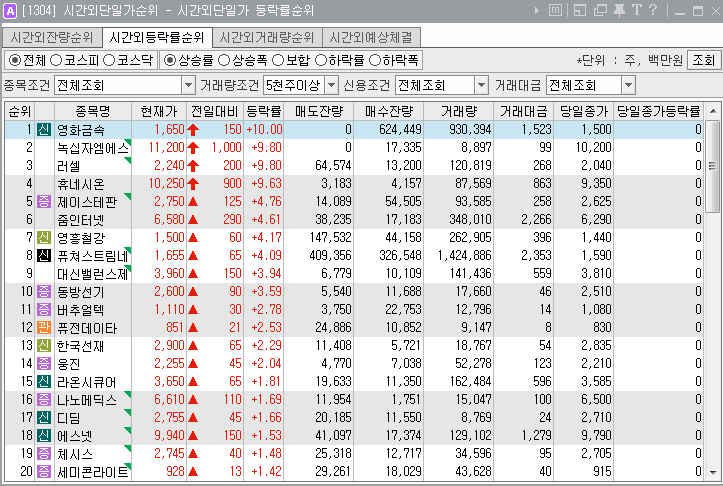Sort by the 현재가 column header
The width and height of the screenshot is (723, 486).
pos(159,111)
